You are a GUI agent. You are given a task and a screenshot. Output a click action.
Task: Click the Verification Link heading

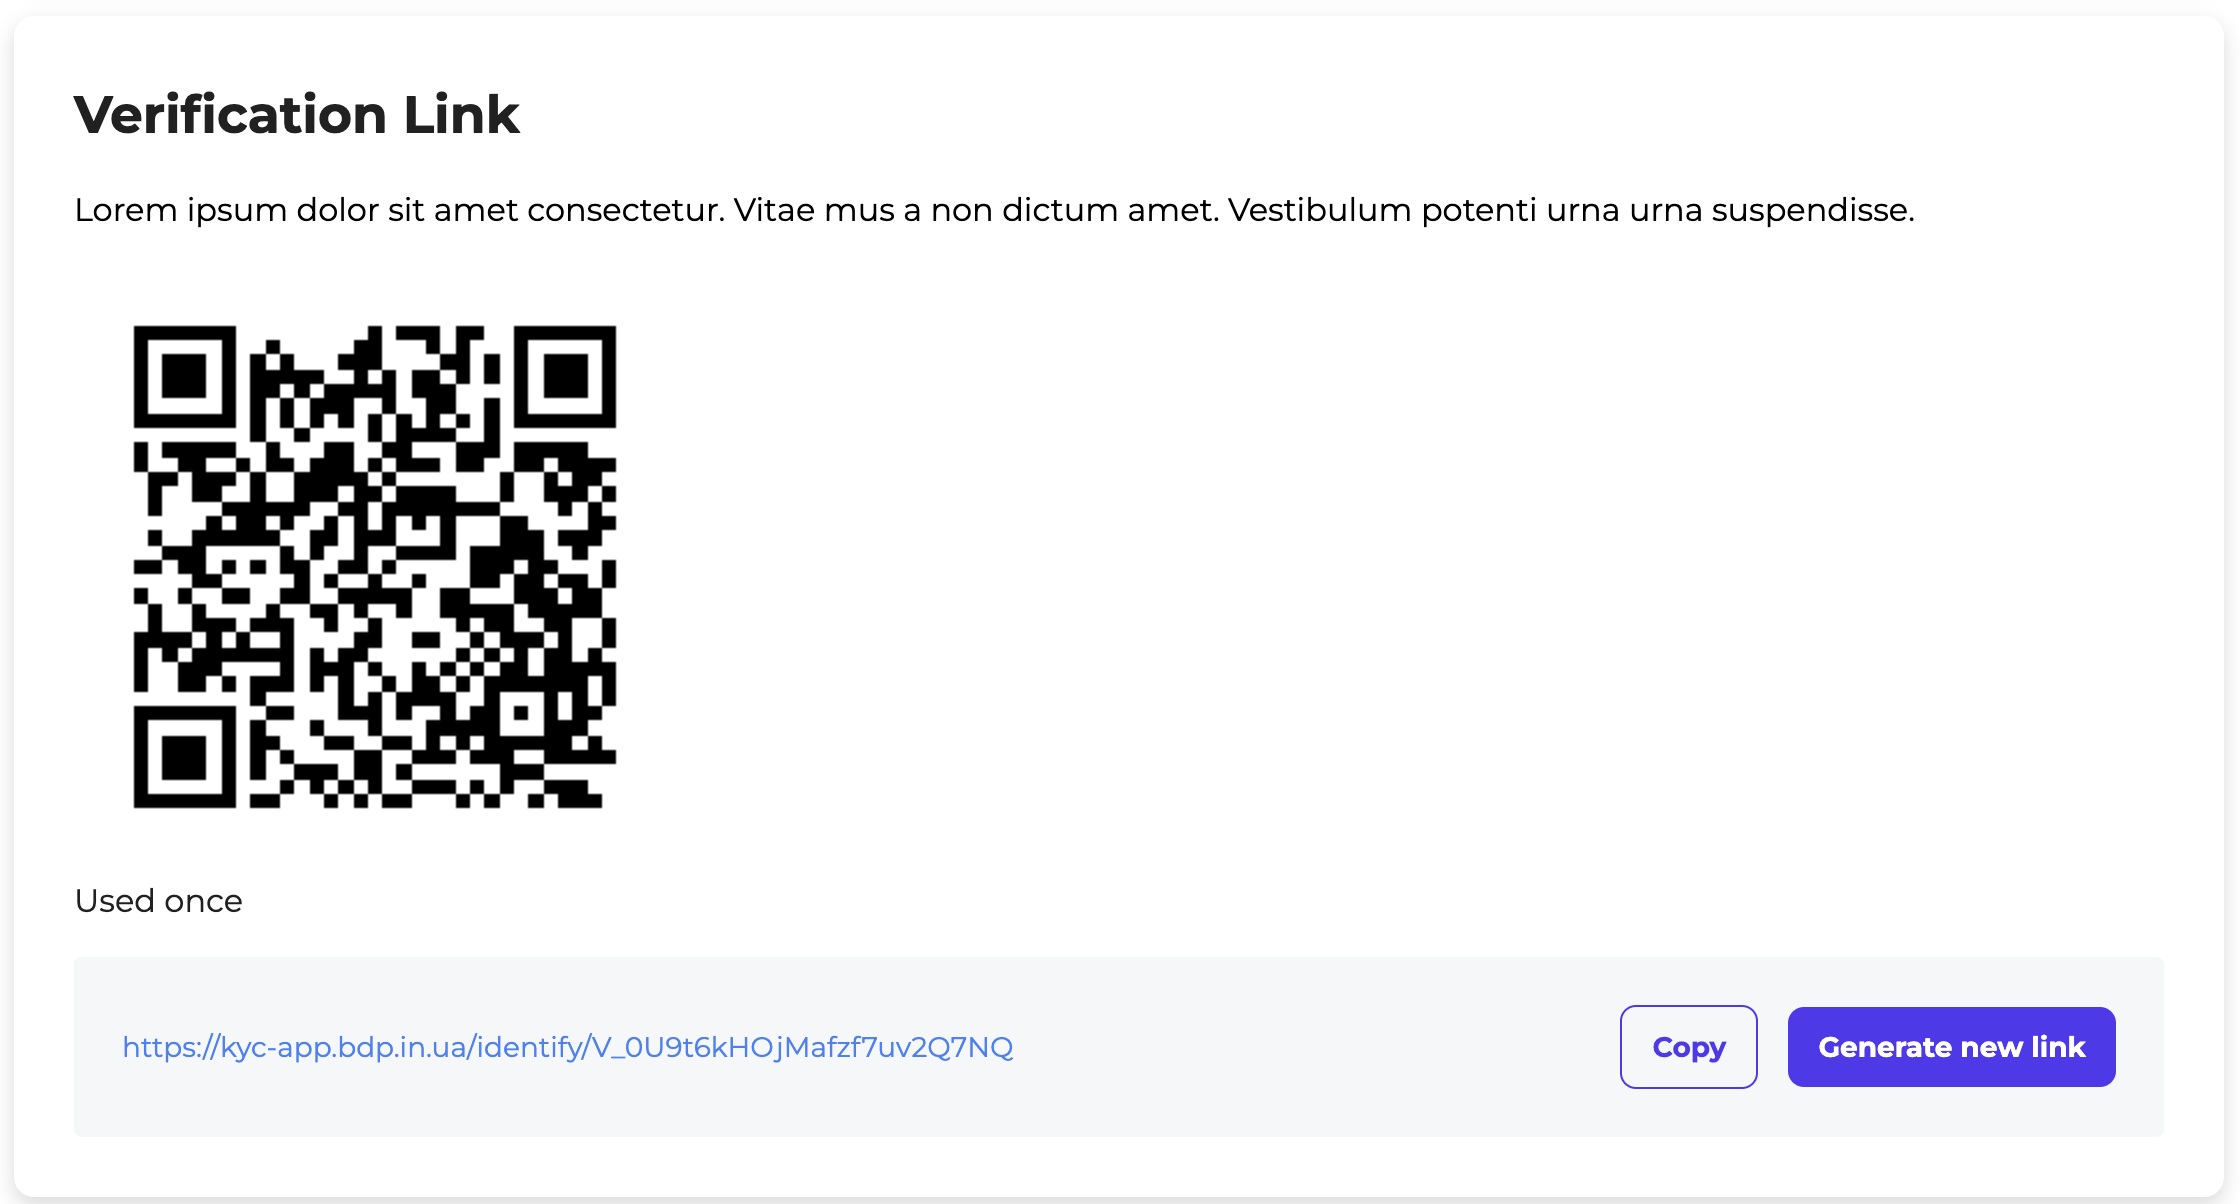[296, 114]
